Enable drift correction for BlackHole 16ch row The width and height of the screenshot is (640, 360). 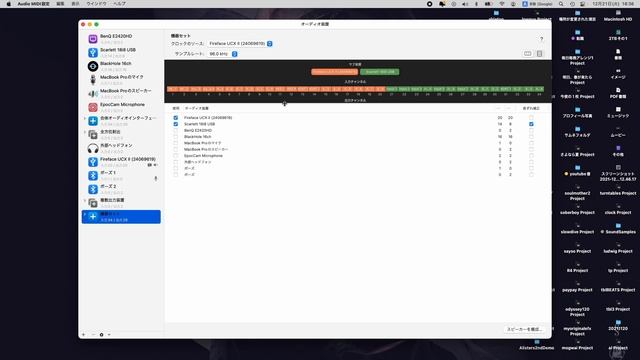click(531, 136)
